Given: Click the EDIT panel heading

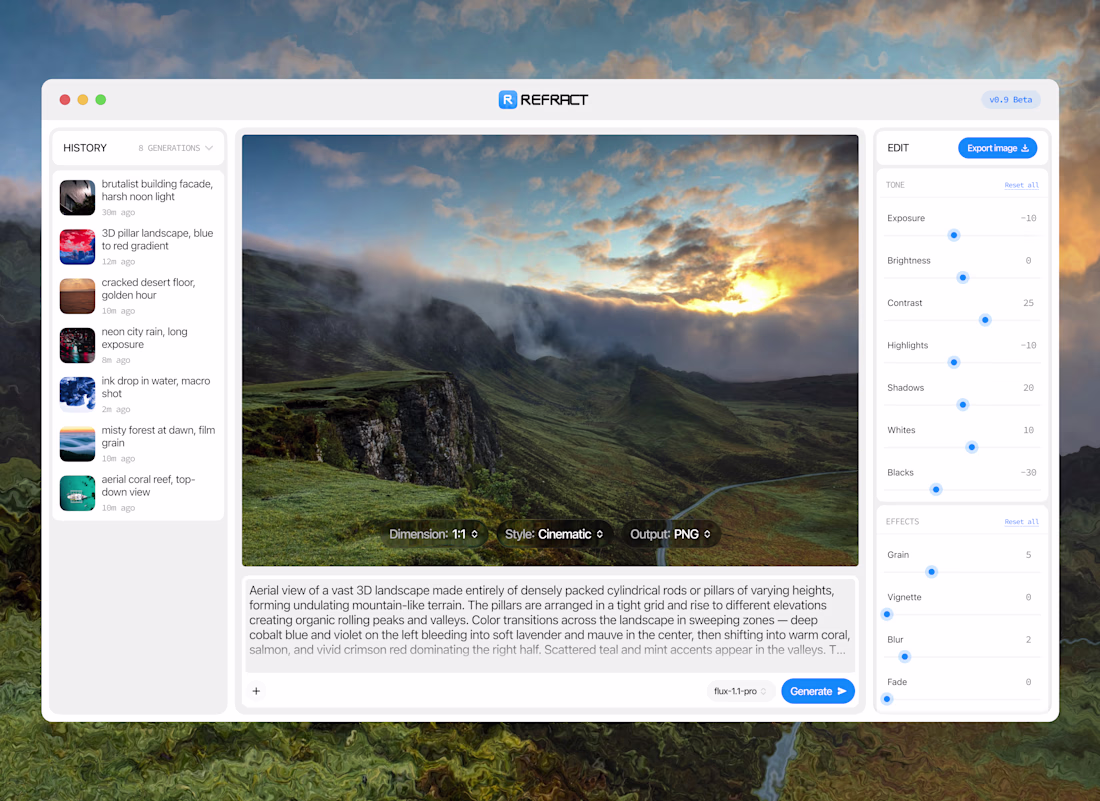Looking at the screenshot, I should (x=898, y=148).
